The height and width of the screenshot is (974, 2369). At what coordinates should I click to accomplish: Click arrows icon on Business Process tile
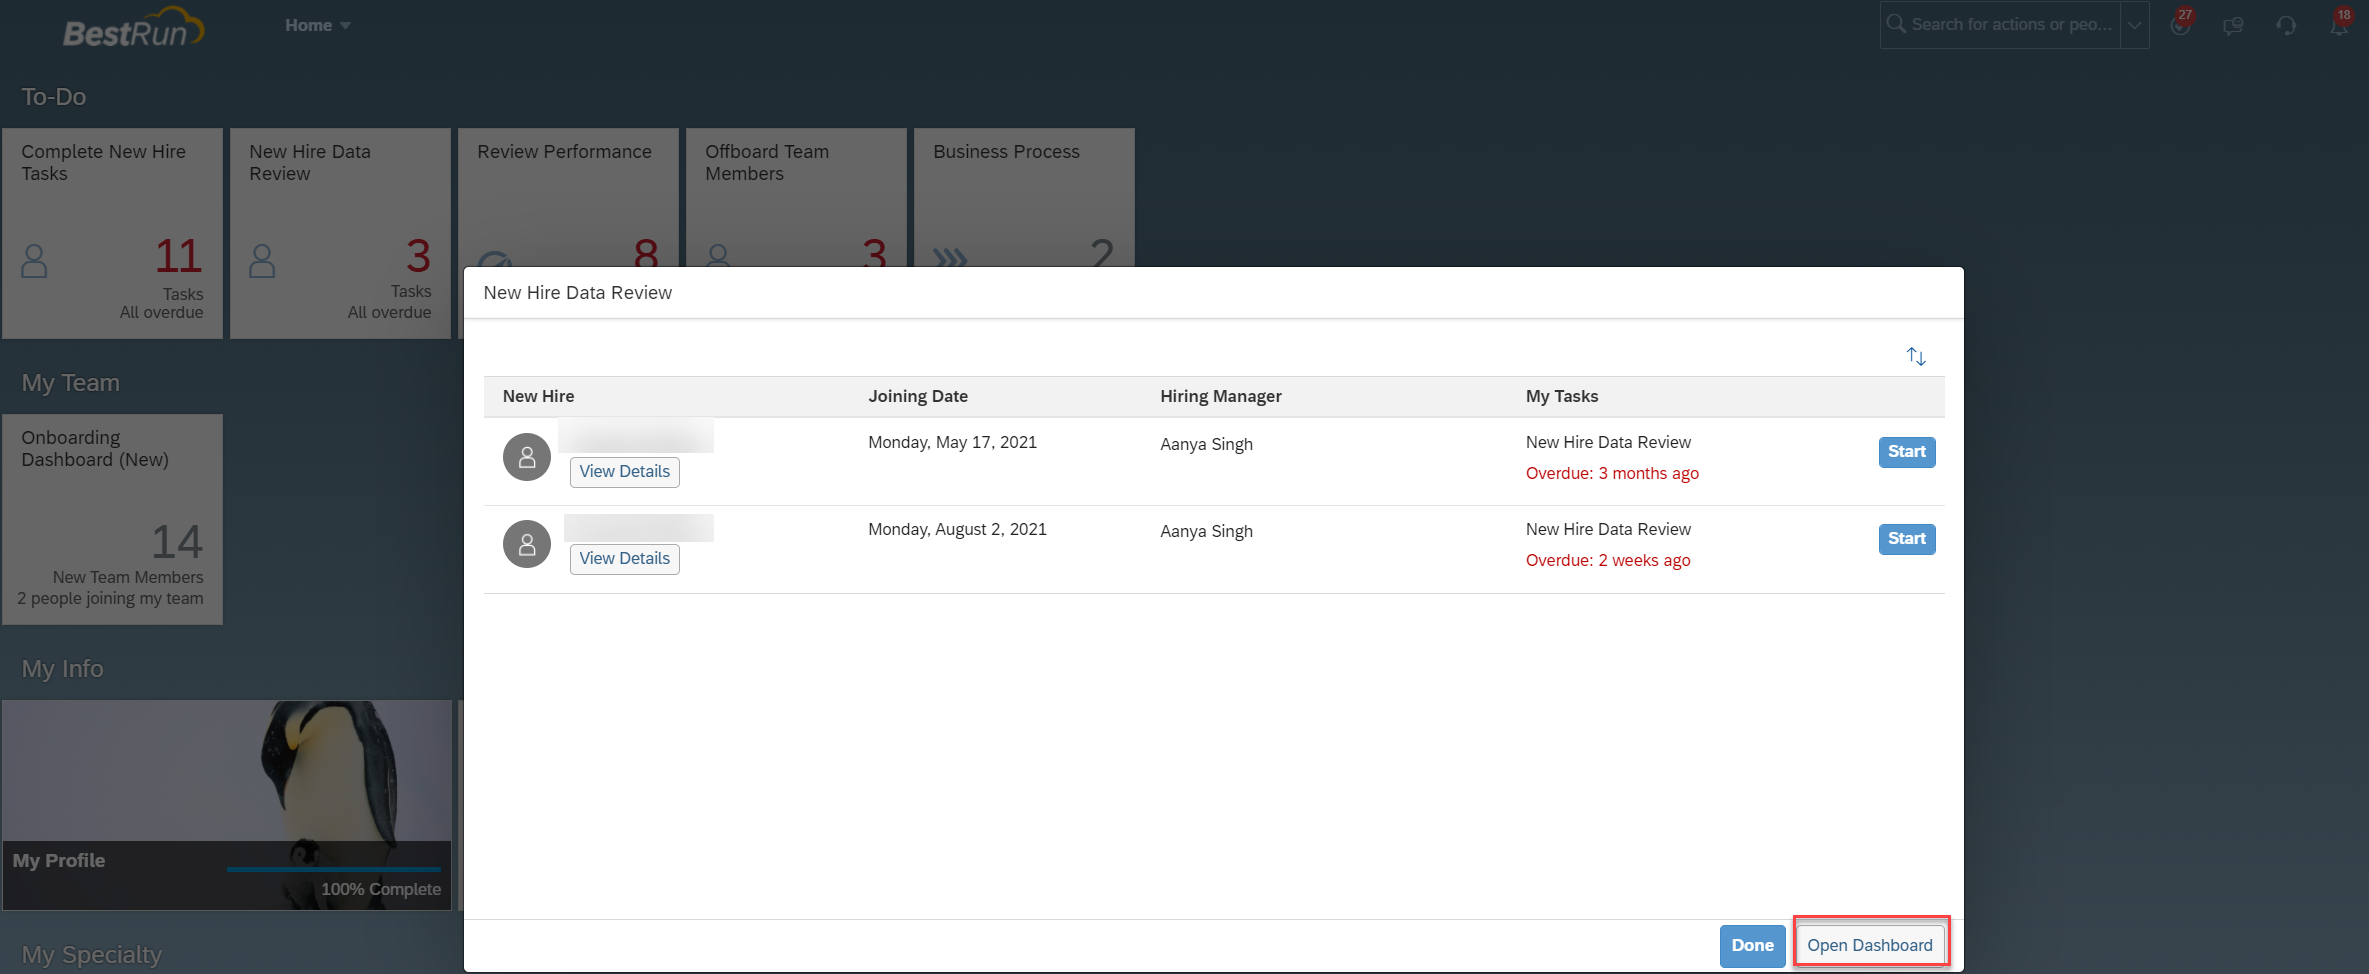pos(950,258)
